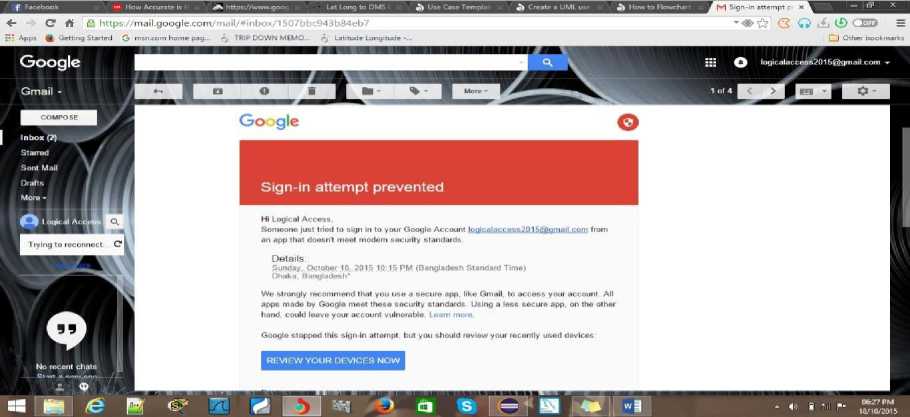Open the Move to folder dropdown

click(370, 91)
